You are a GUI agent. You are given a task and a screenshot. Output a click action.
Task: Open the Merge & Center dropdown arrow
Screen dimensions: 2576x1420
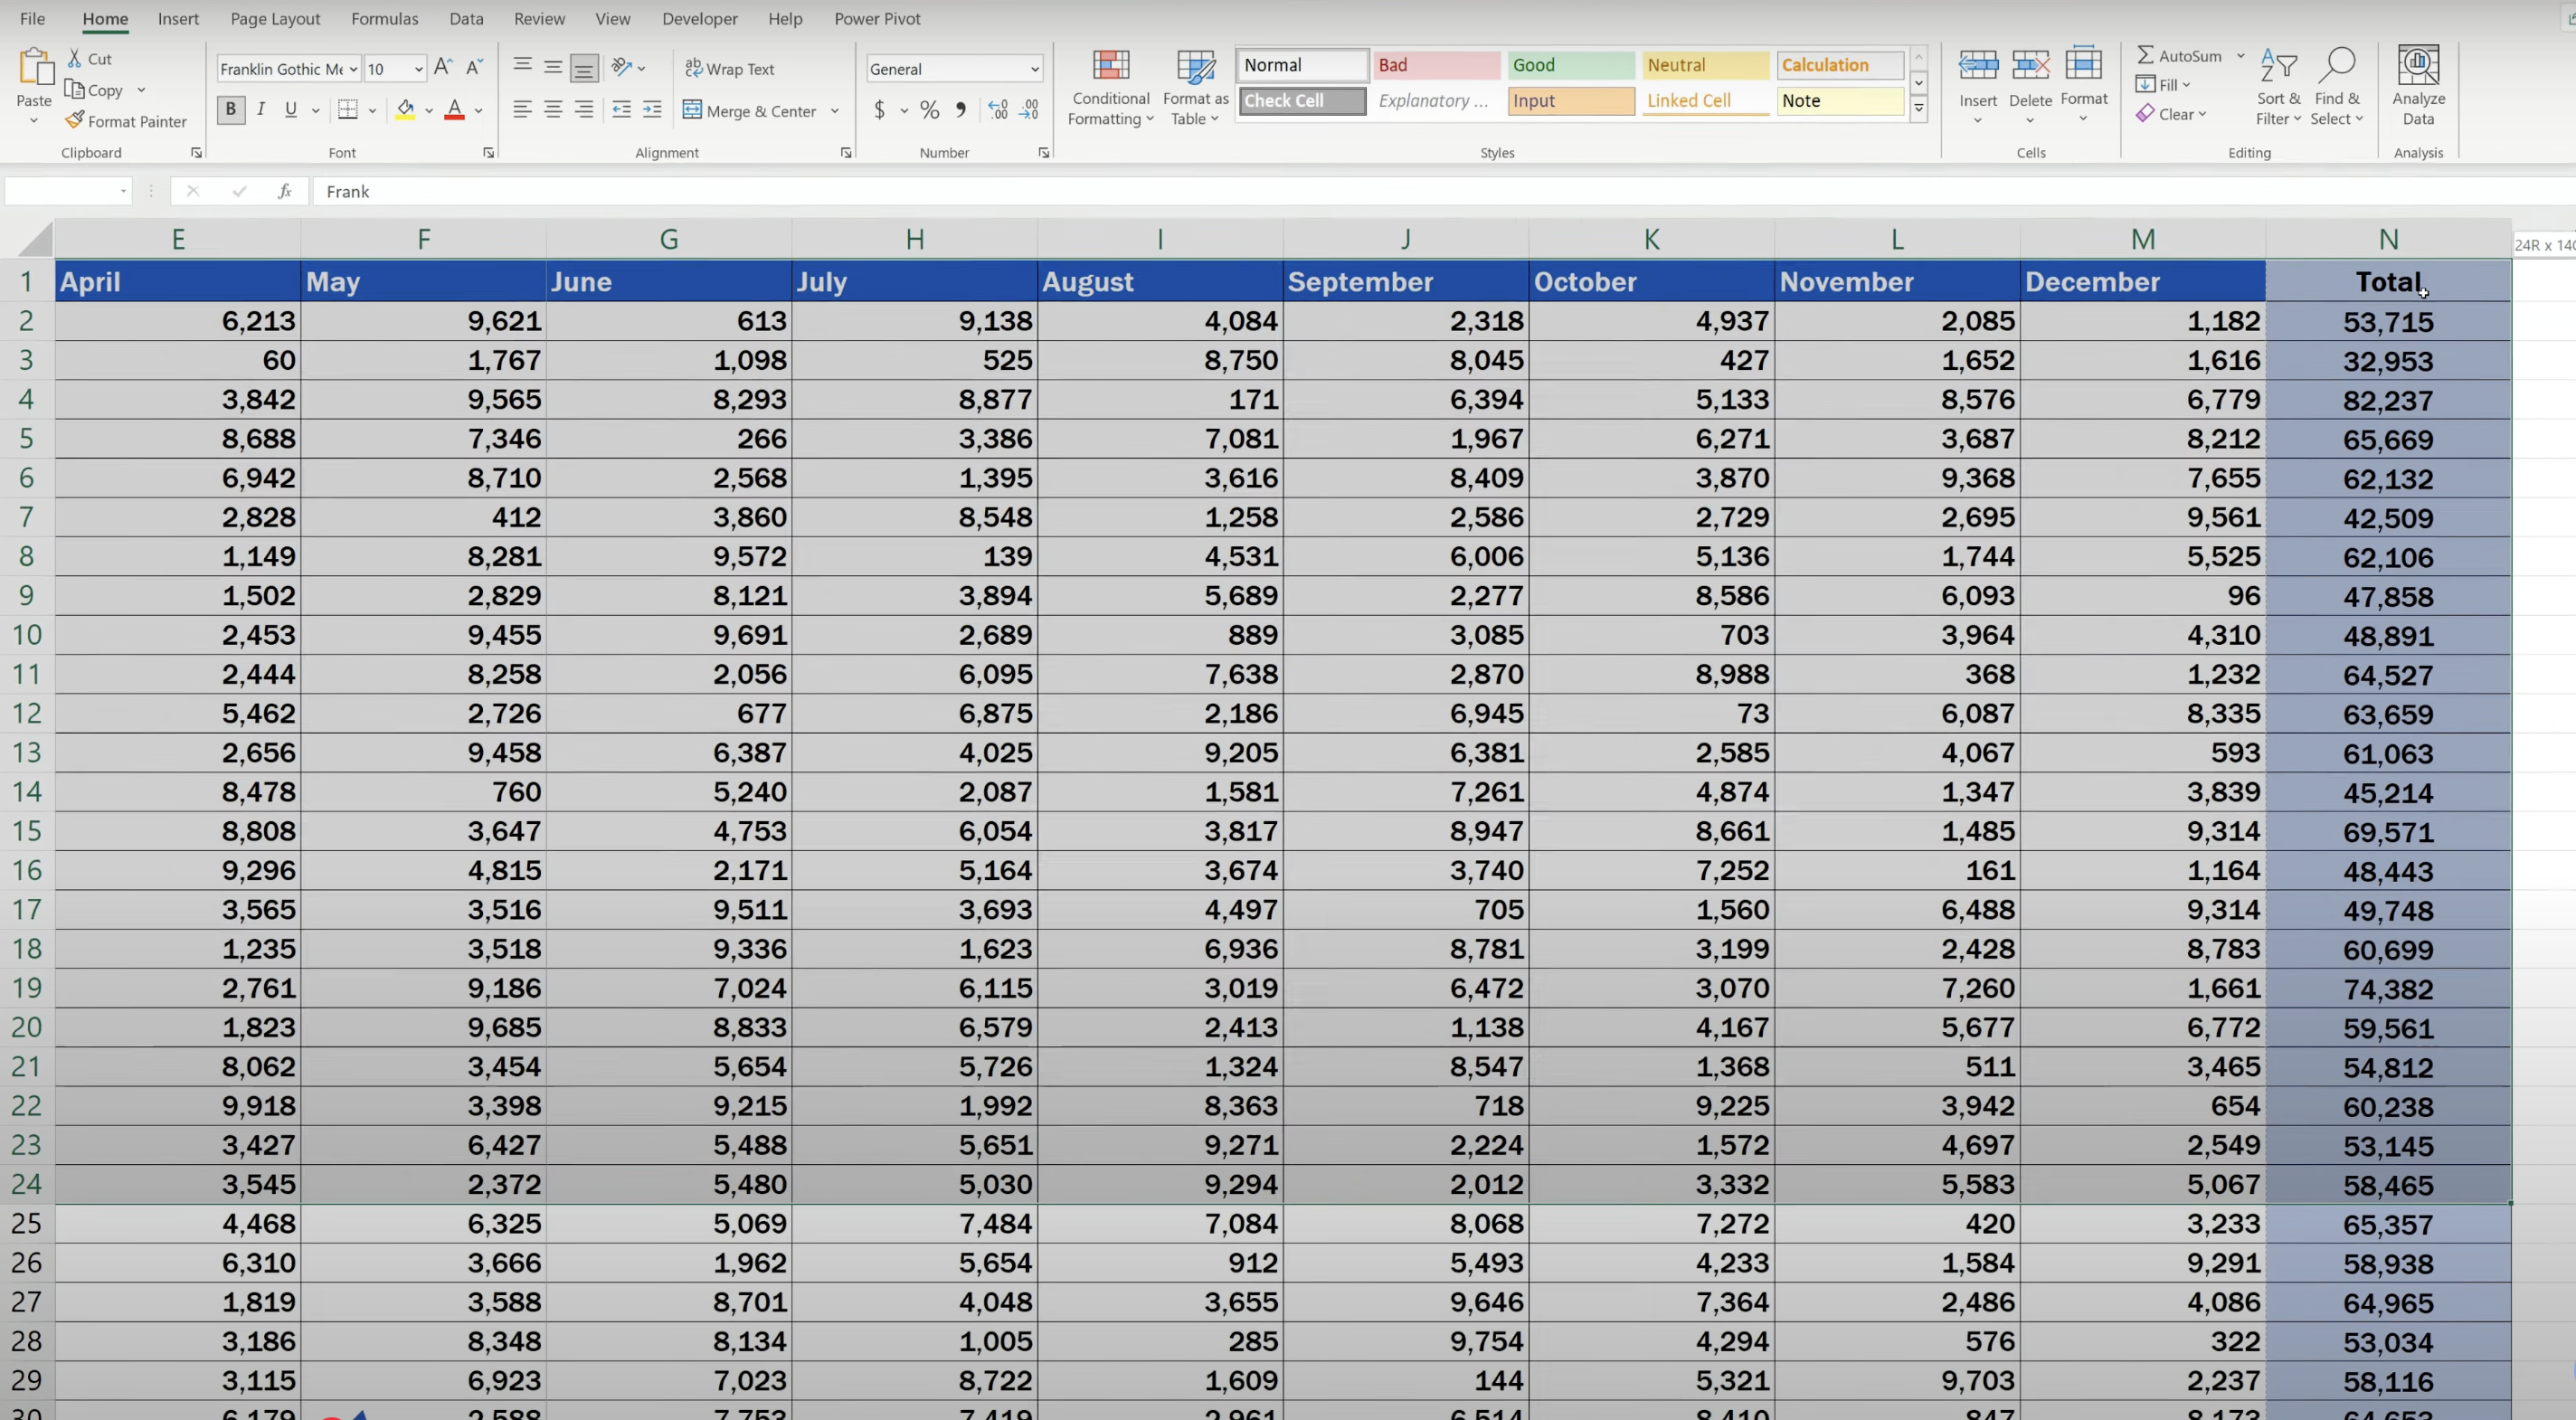[835, 111]
